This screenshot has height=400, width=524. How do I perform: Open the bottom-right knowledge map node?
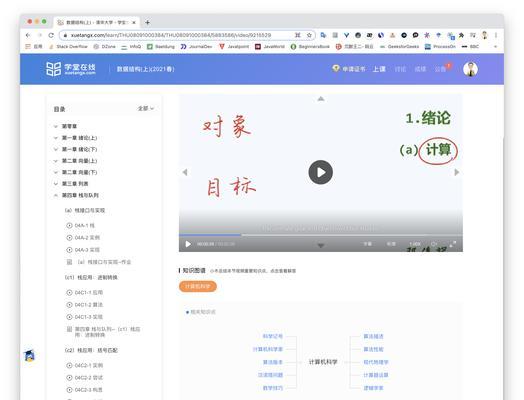point(373,388)
